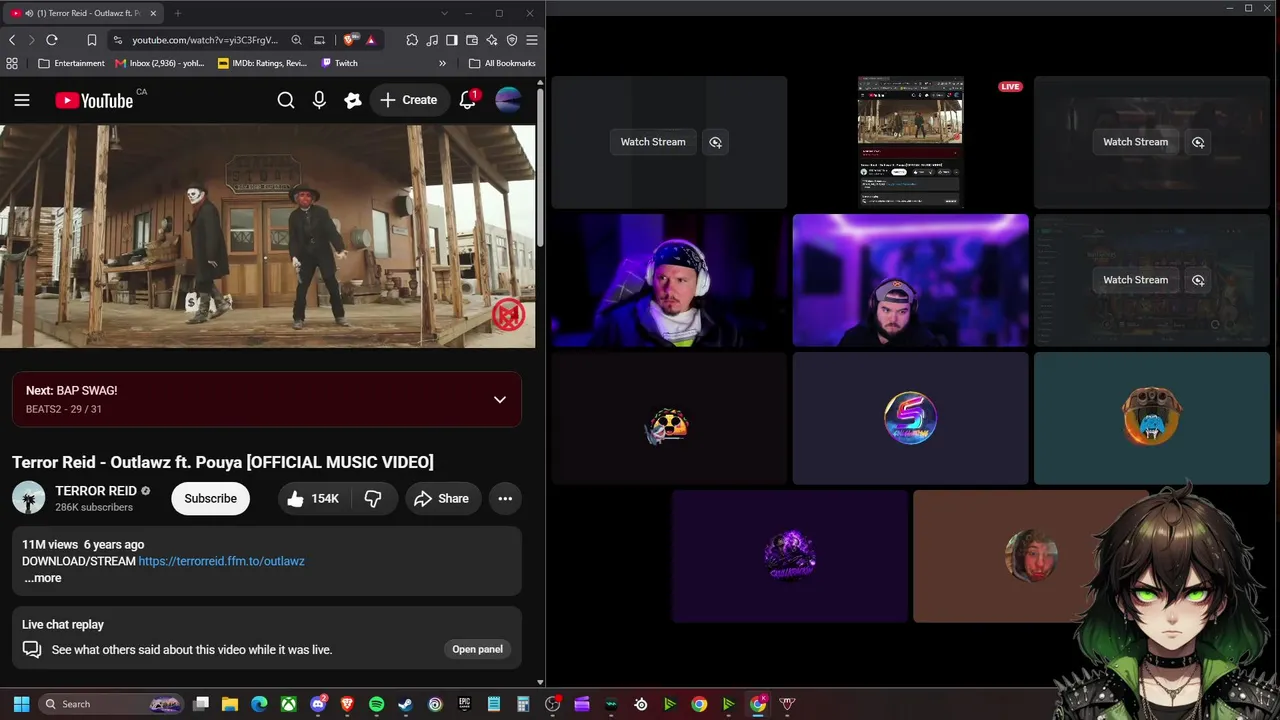Select the Terror Reid - Outlawz tab

(x=82, y=13)
